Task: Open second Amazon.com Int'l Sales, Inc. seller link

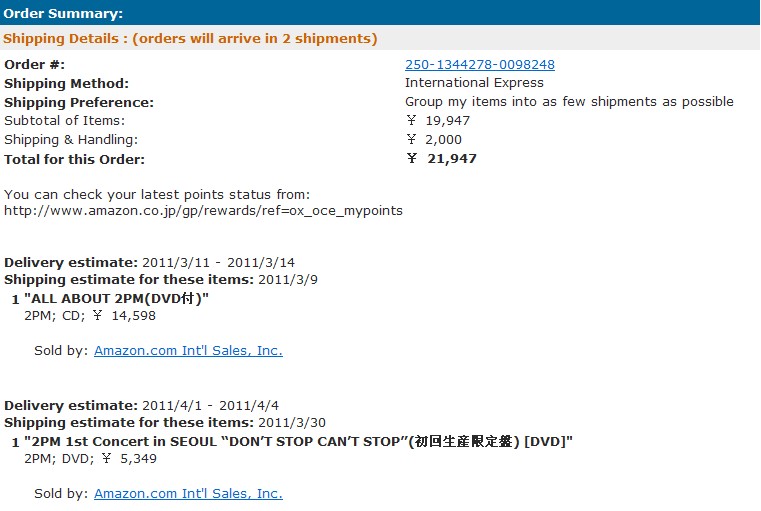Action: coord(188,494)
